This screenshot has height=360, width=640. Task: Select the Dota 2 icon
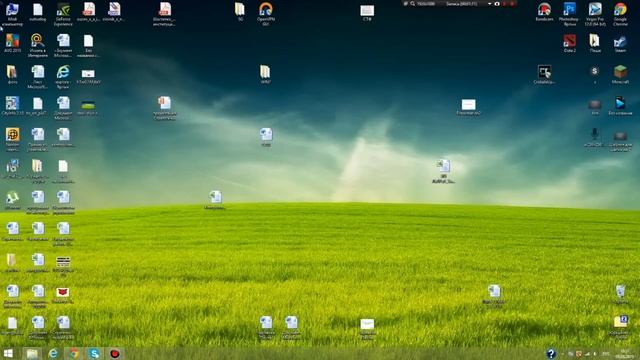[x=569, y=43]
